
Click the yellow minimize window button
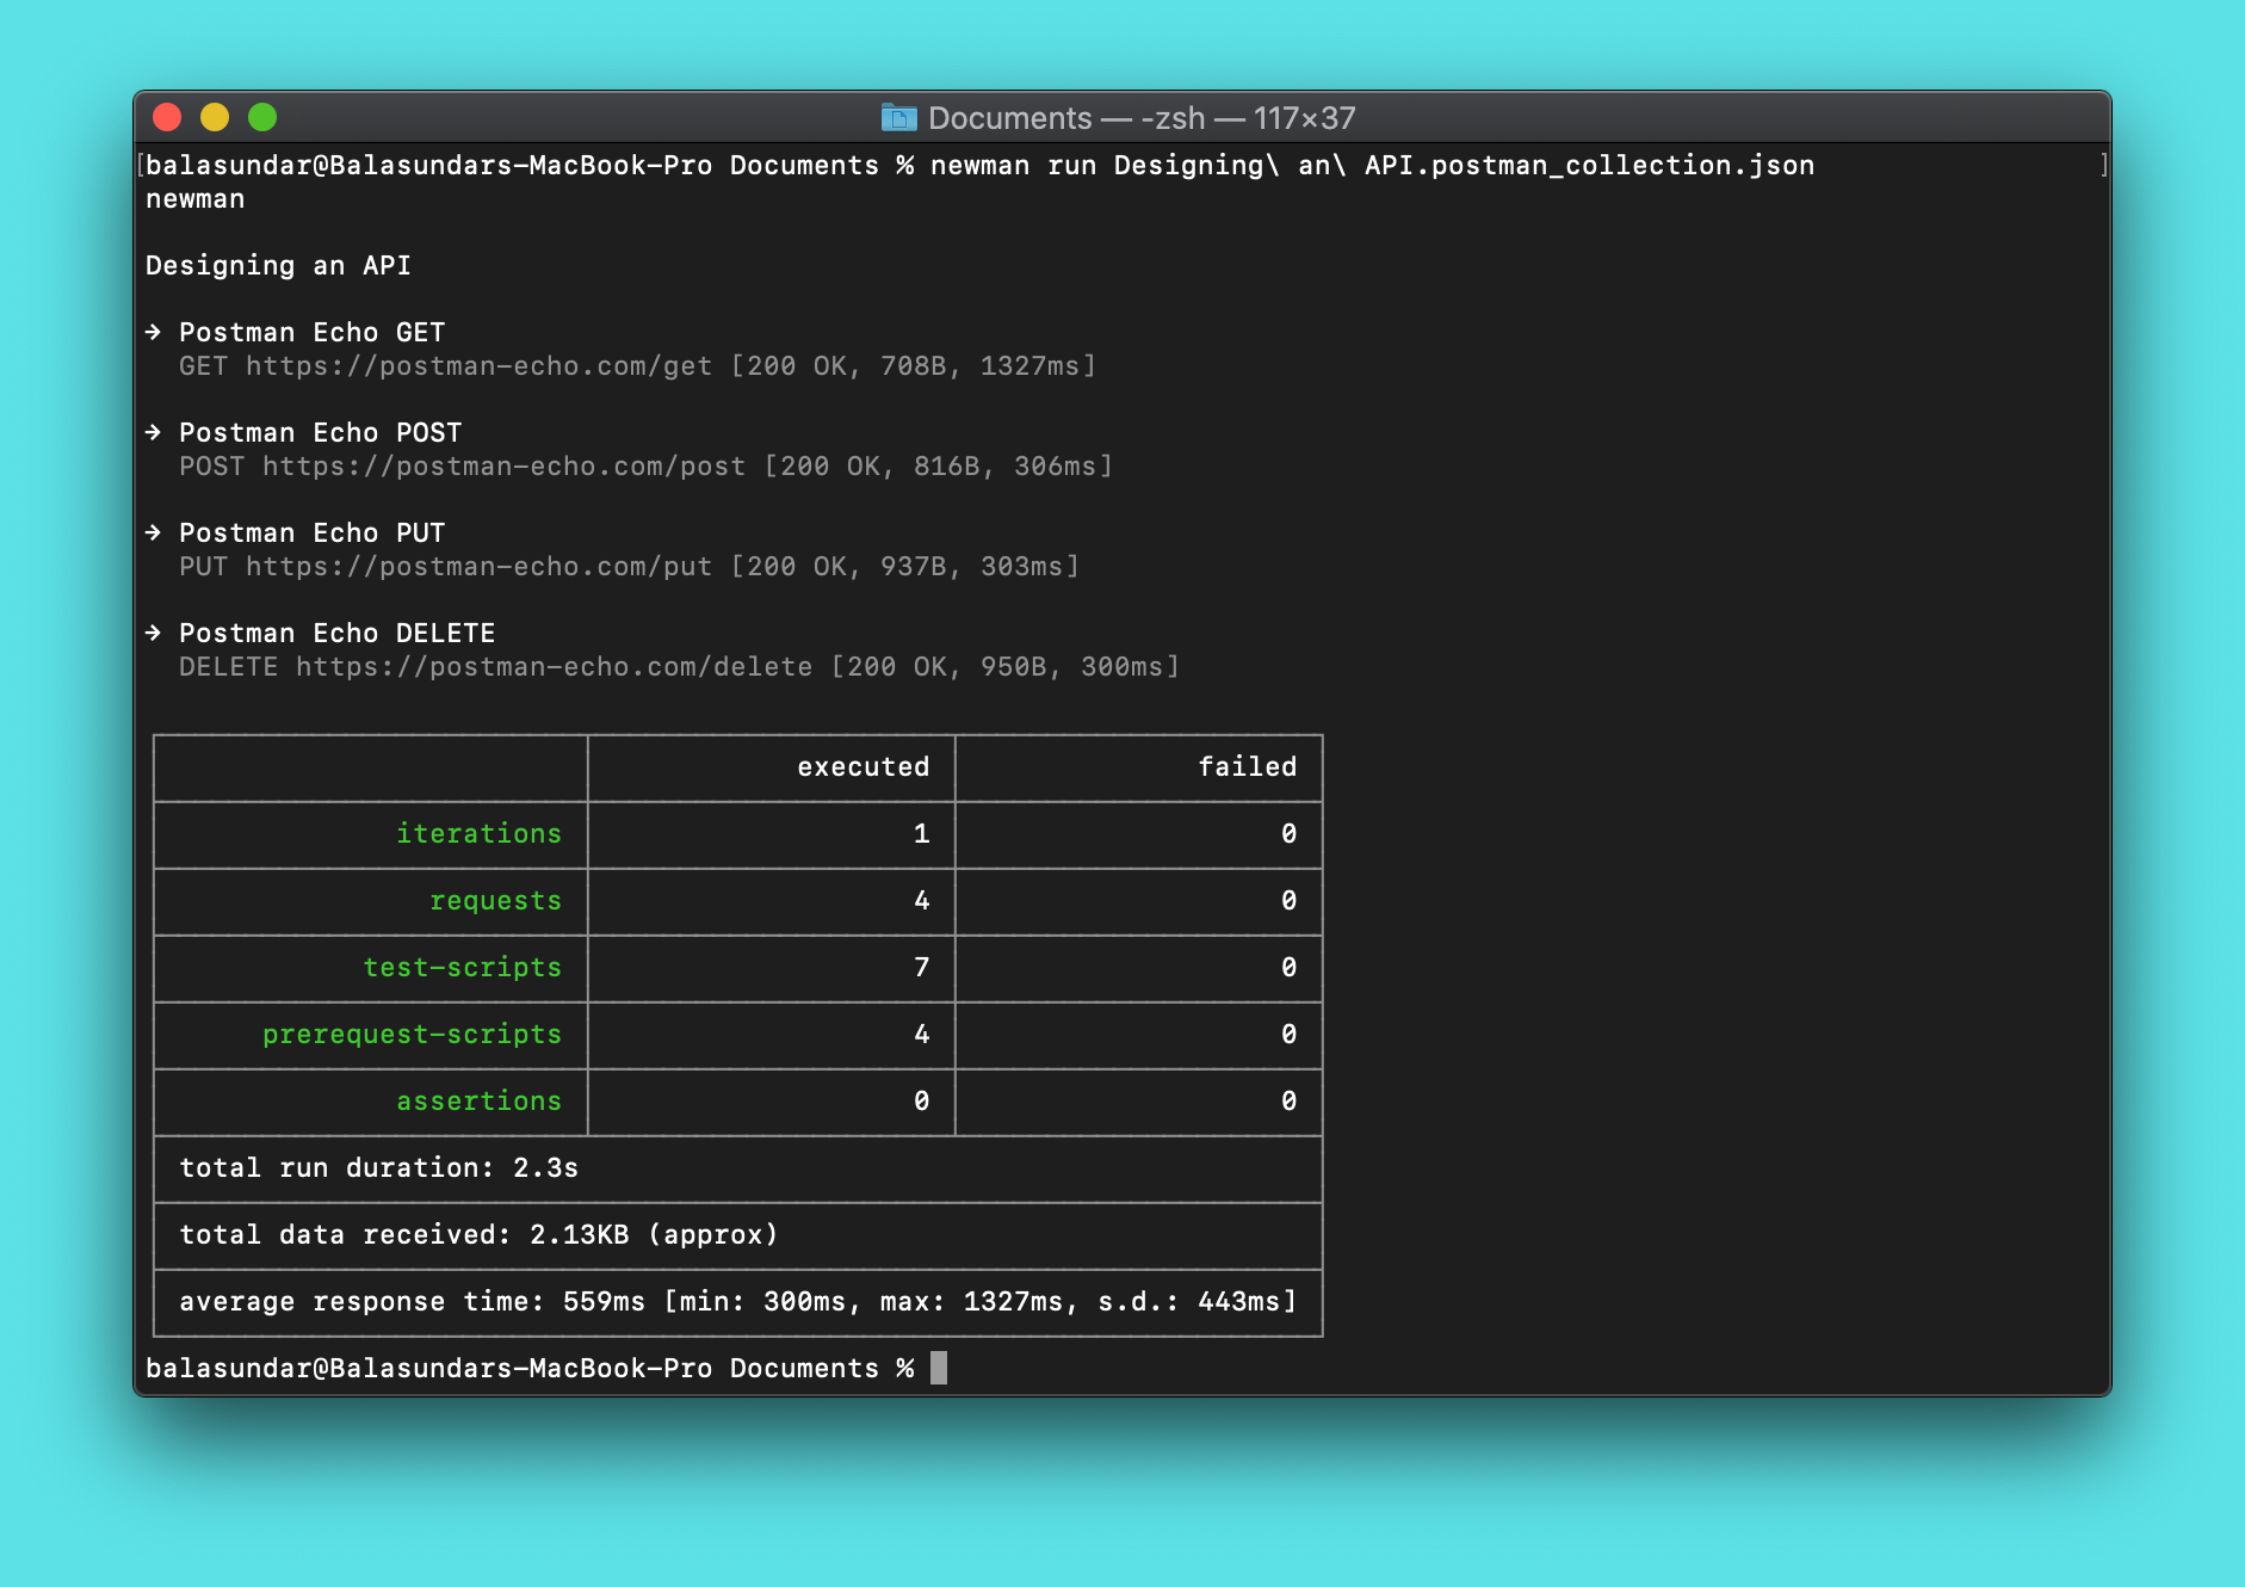click(x=215, y=118)
